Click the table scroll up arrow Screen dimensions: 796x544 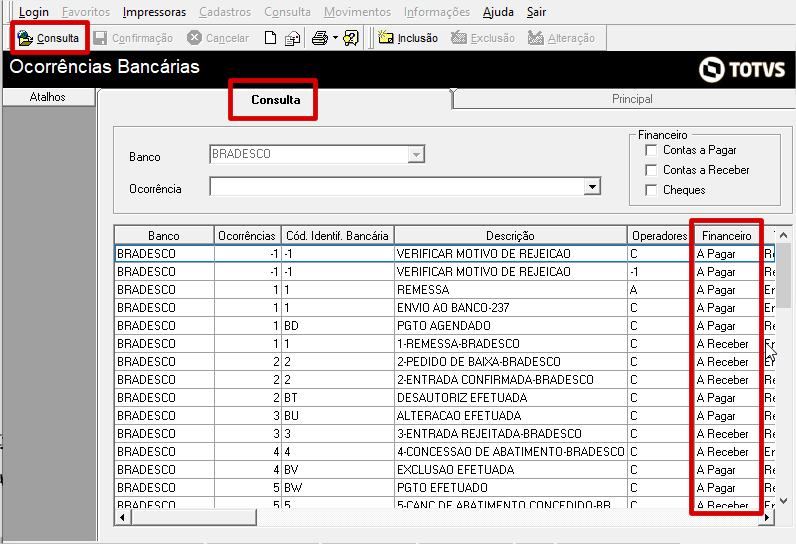(x=783, y=235)
